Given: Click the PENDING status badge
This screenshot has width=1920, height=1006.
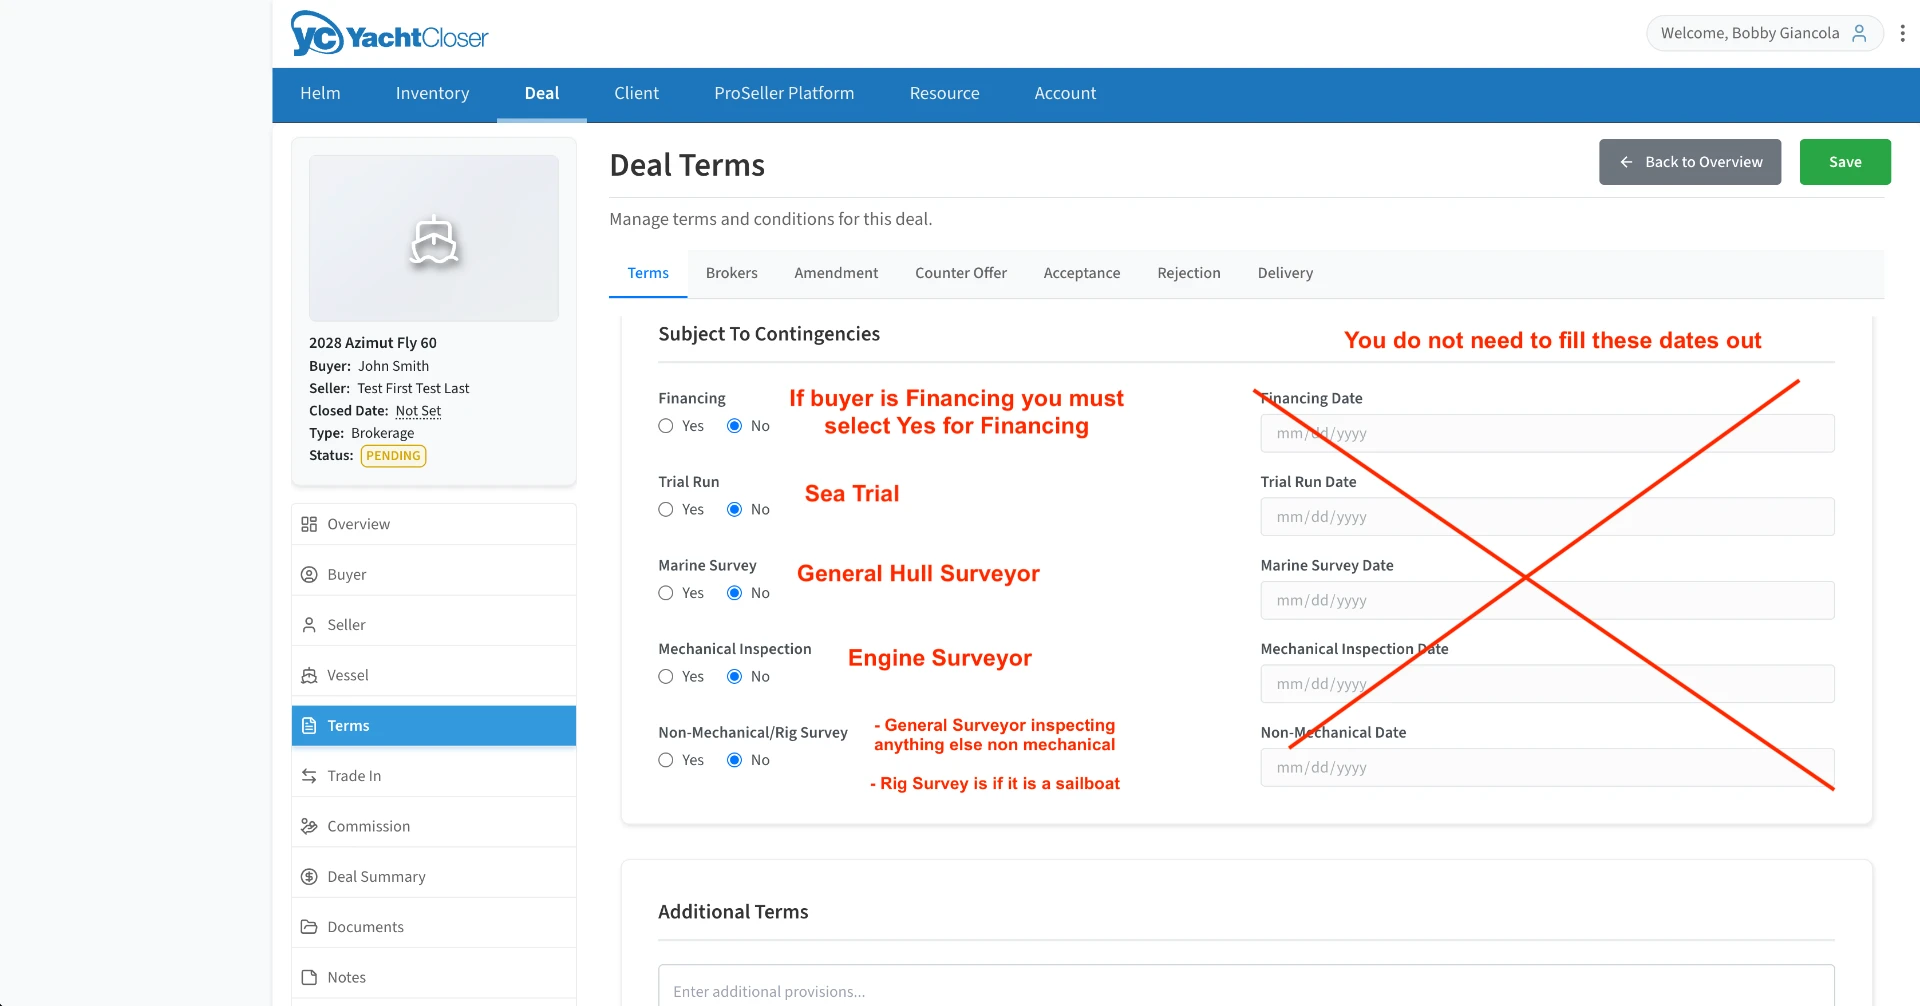Looking at the screenshot, I should click(393, 456).
